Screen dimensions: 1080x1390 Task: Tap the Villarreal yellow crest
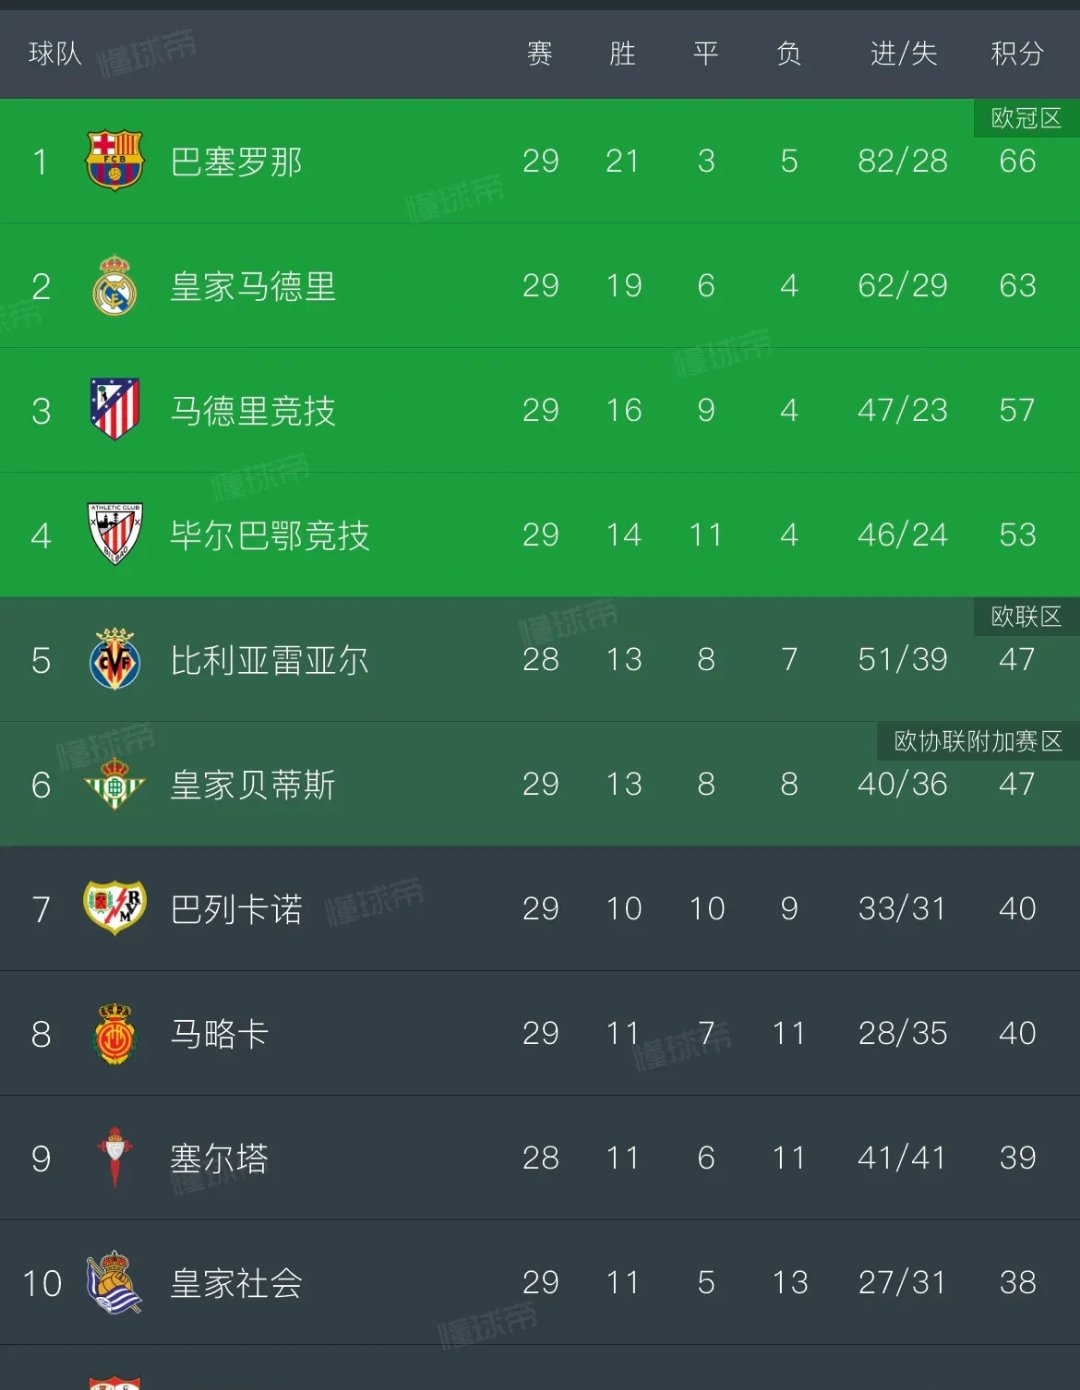[115, 660]
